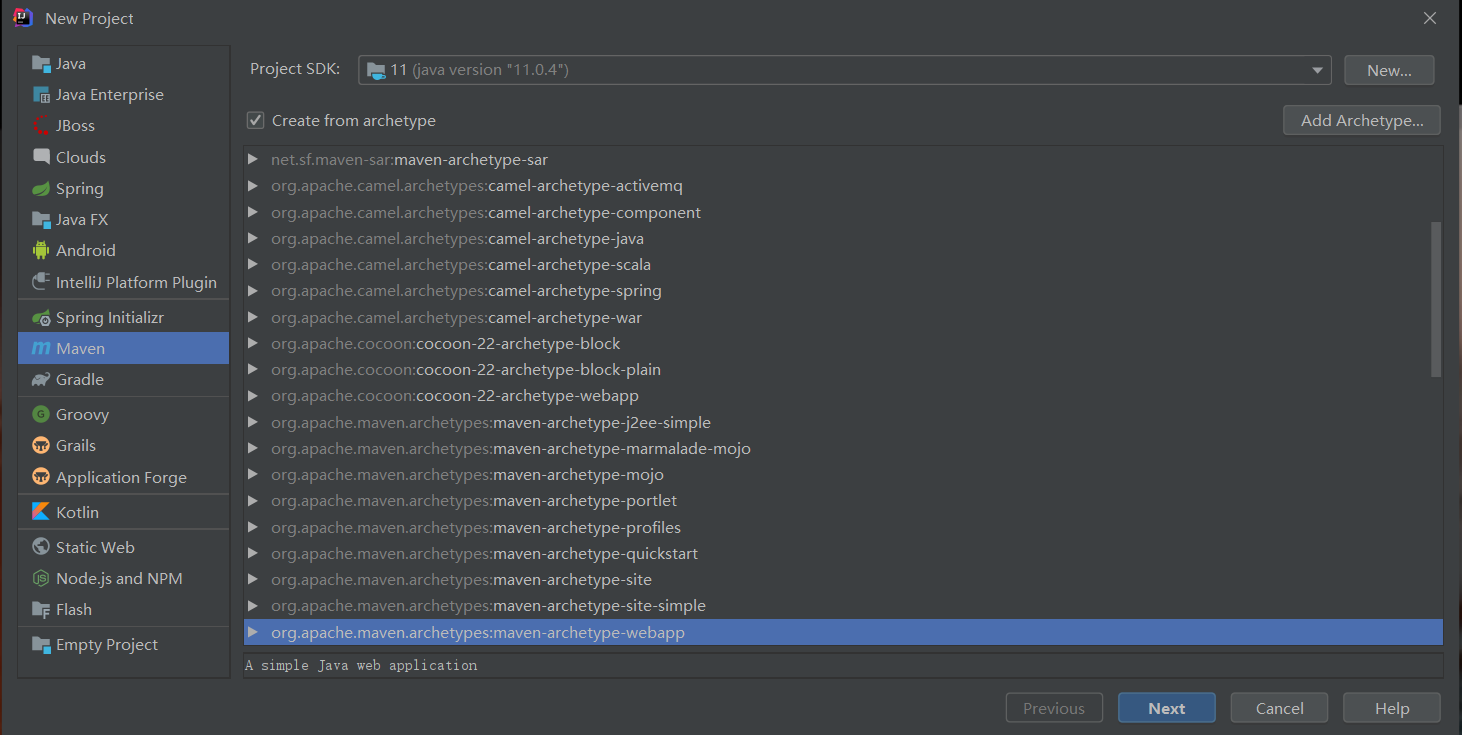Click the Java folder icon in sidebar
The height and width of the screenshot is (735, 1462).
(41, 64)
